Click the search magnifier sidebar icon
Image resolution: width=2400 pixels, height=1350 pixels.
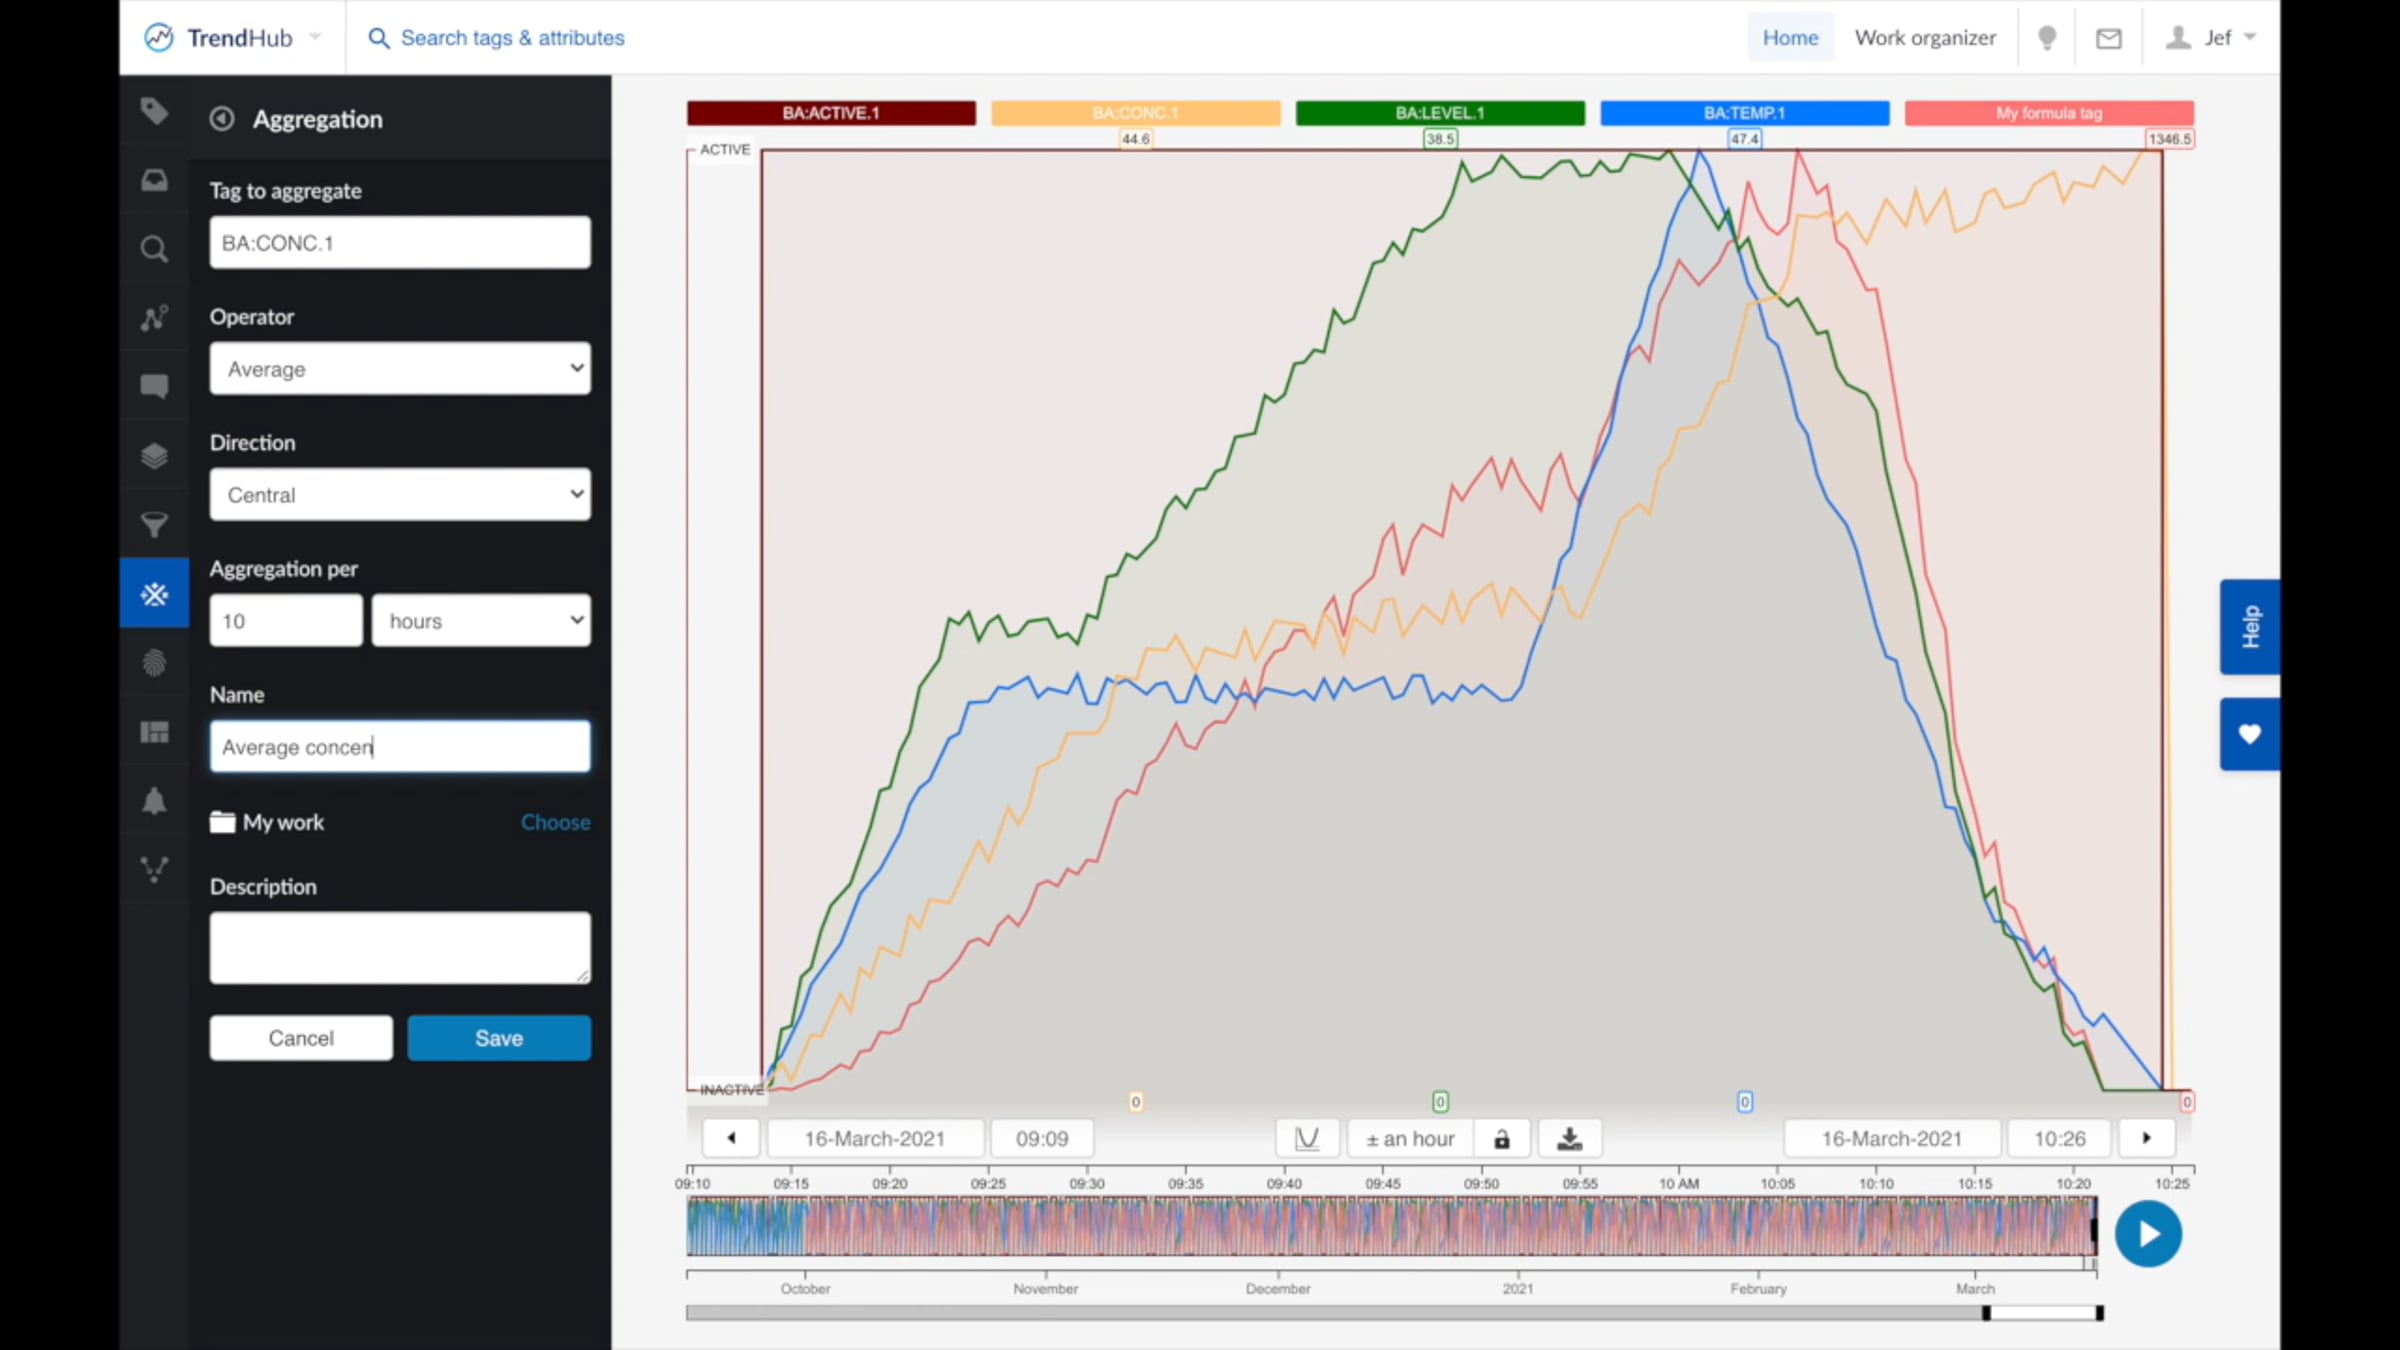tap(154, 249)
